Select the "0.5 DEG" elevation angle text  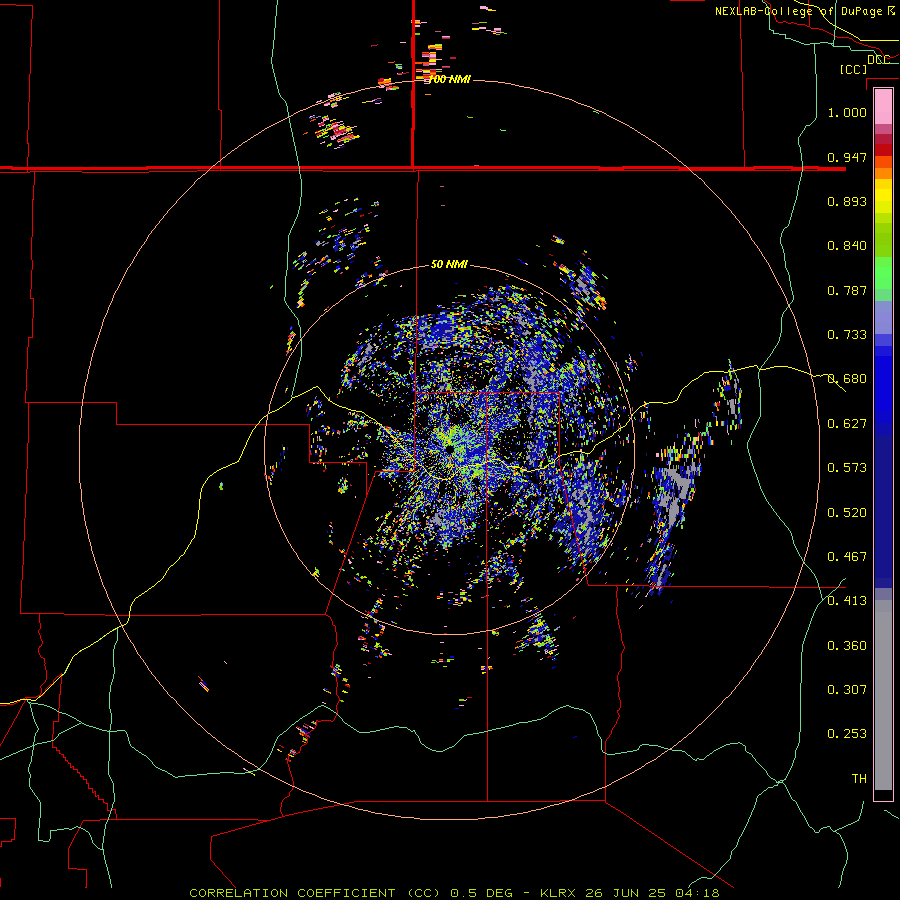(x=481, y=893)
